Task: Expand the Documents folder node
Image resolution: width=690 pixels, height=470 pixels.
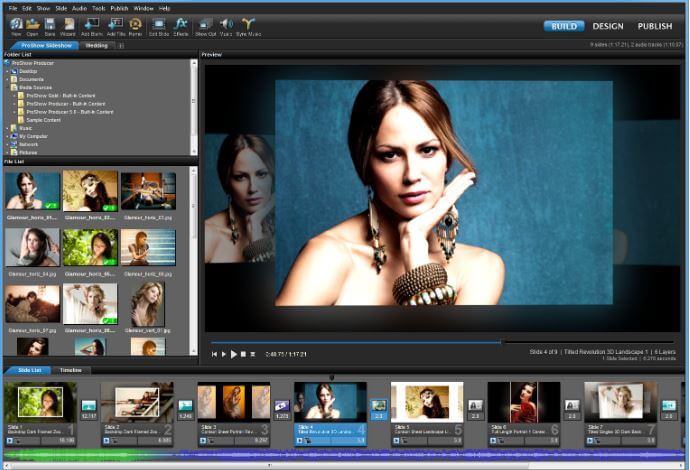Action: (7, 80)
